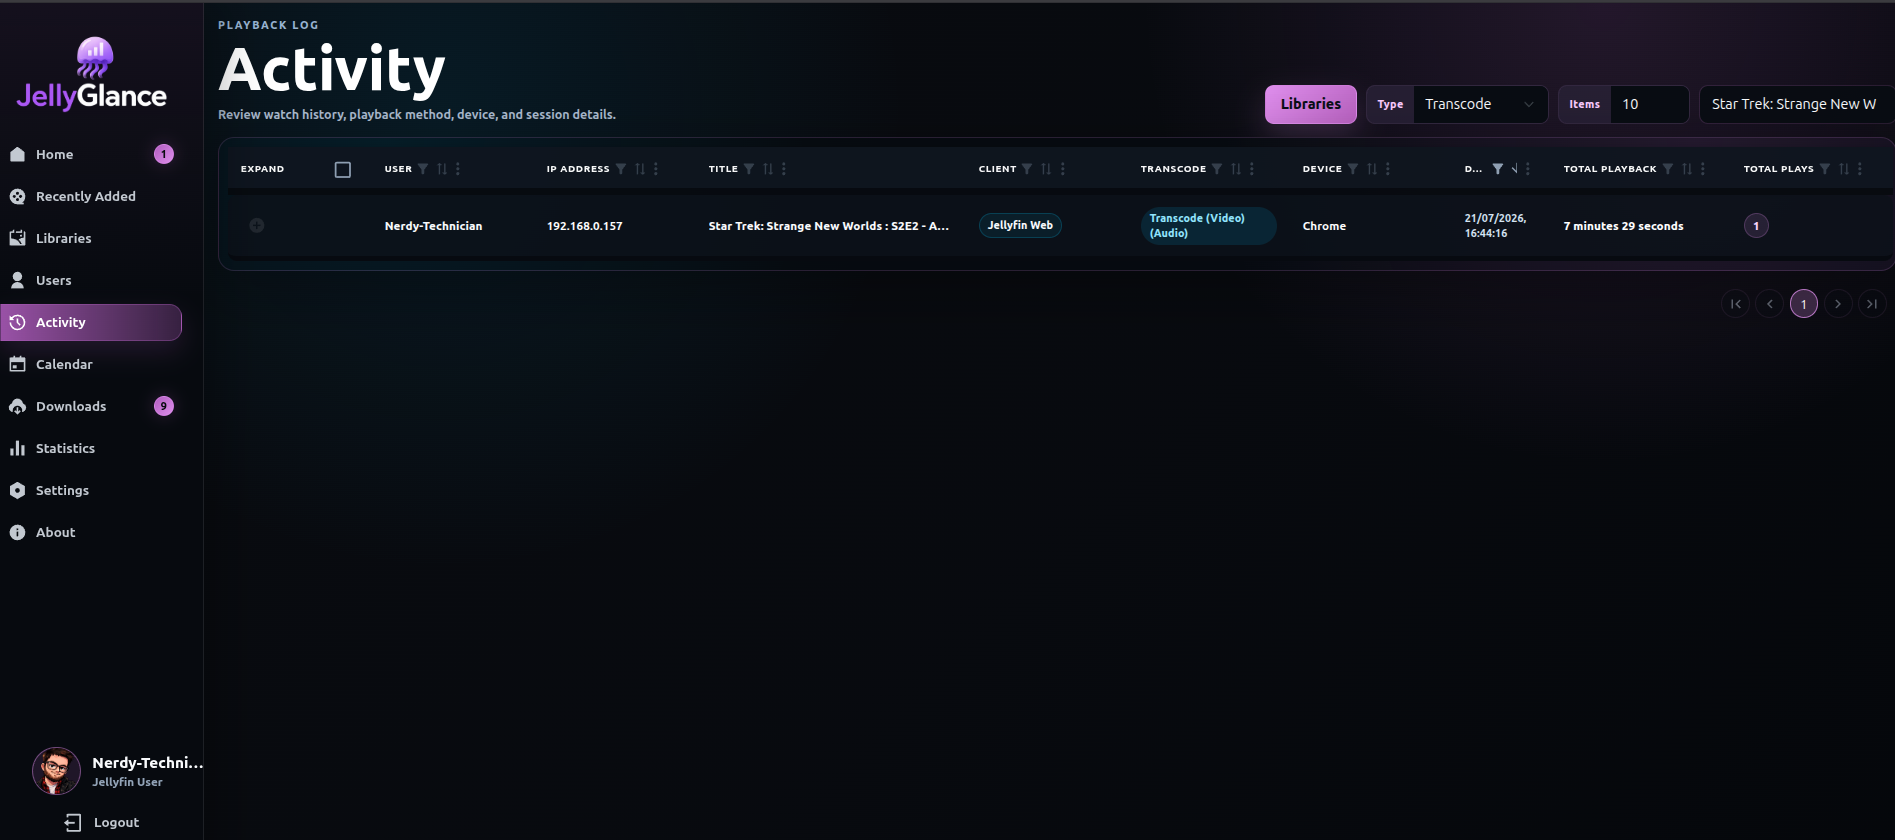Screen dimensions: 1895x840
Task: Click the Star Trek: Strange New Worlds title cell
Action: pyautogui.click(x=829, y=226)
